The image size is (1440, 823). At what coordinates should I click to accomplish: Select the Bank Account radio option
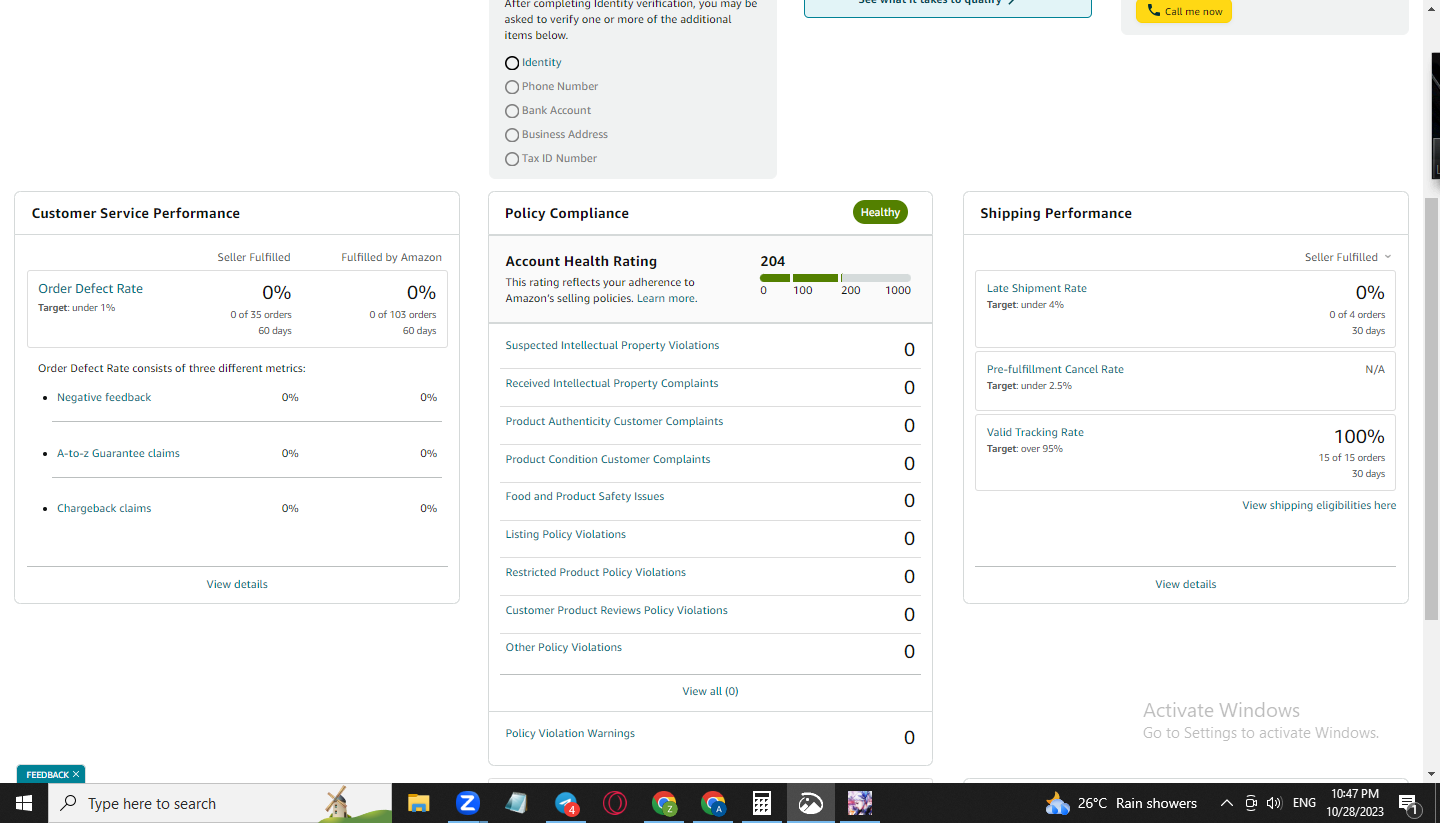[512, 111]
